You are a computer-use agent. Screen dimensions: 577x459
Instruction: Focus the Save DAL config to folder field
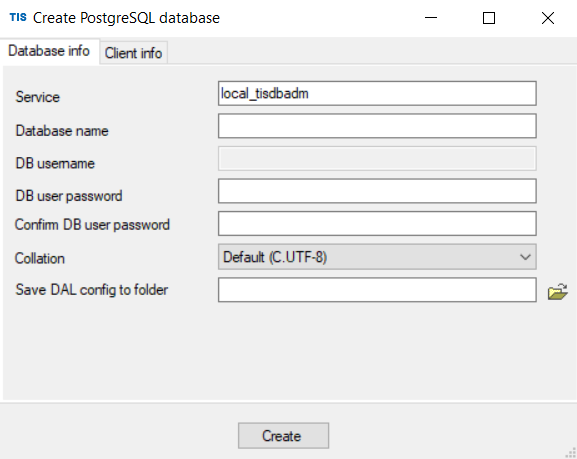tap(377, 290)
